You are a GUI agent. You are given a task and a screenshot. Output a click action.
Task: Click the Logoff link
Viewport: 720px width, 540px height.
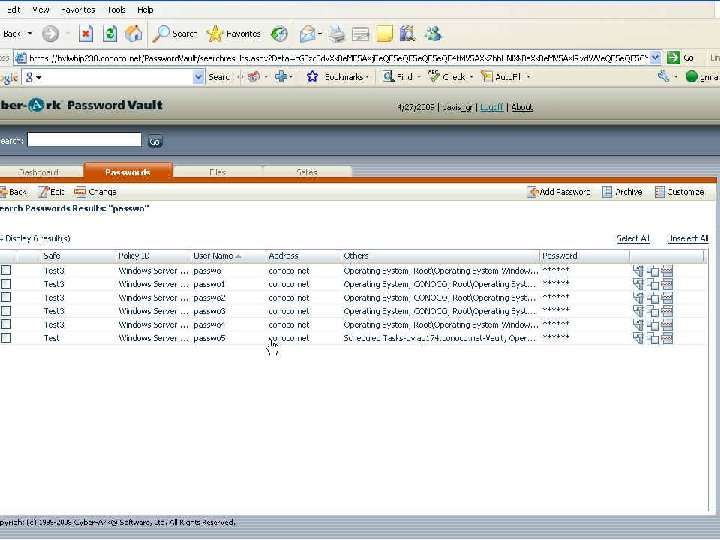[x=492, y=107]
